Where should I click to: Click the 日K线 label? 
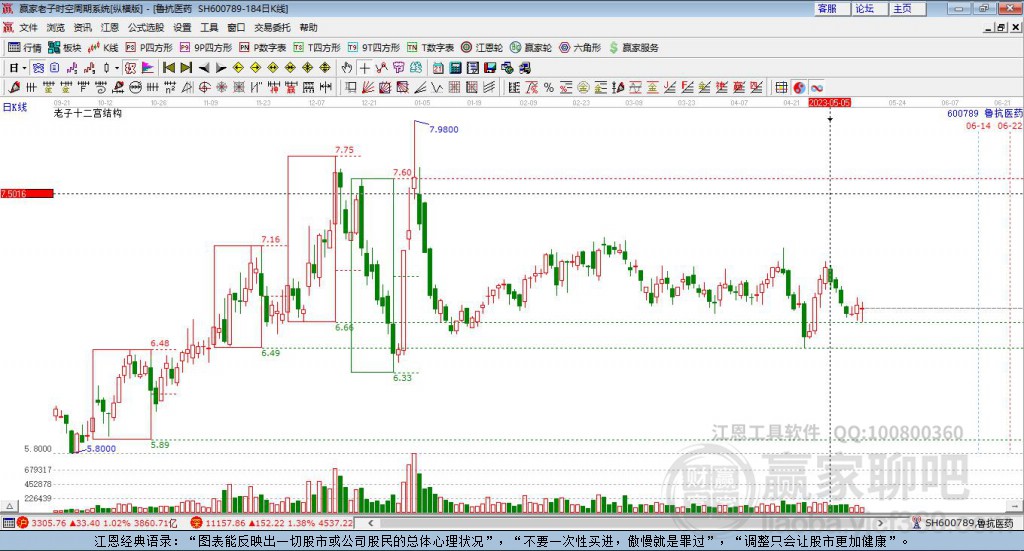click(15, 107)
